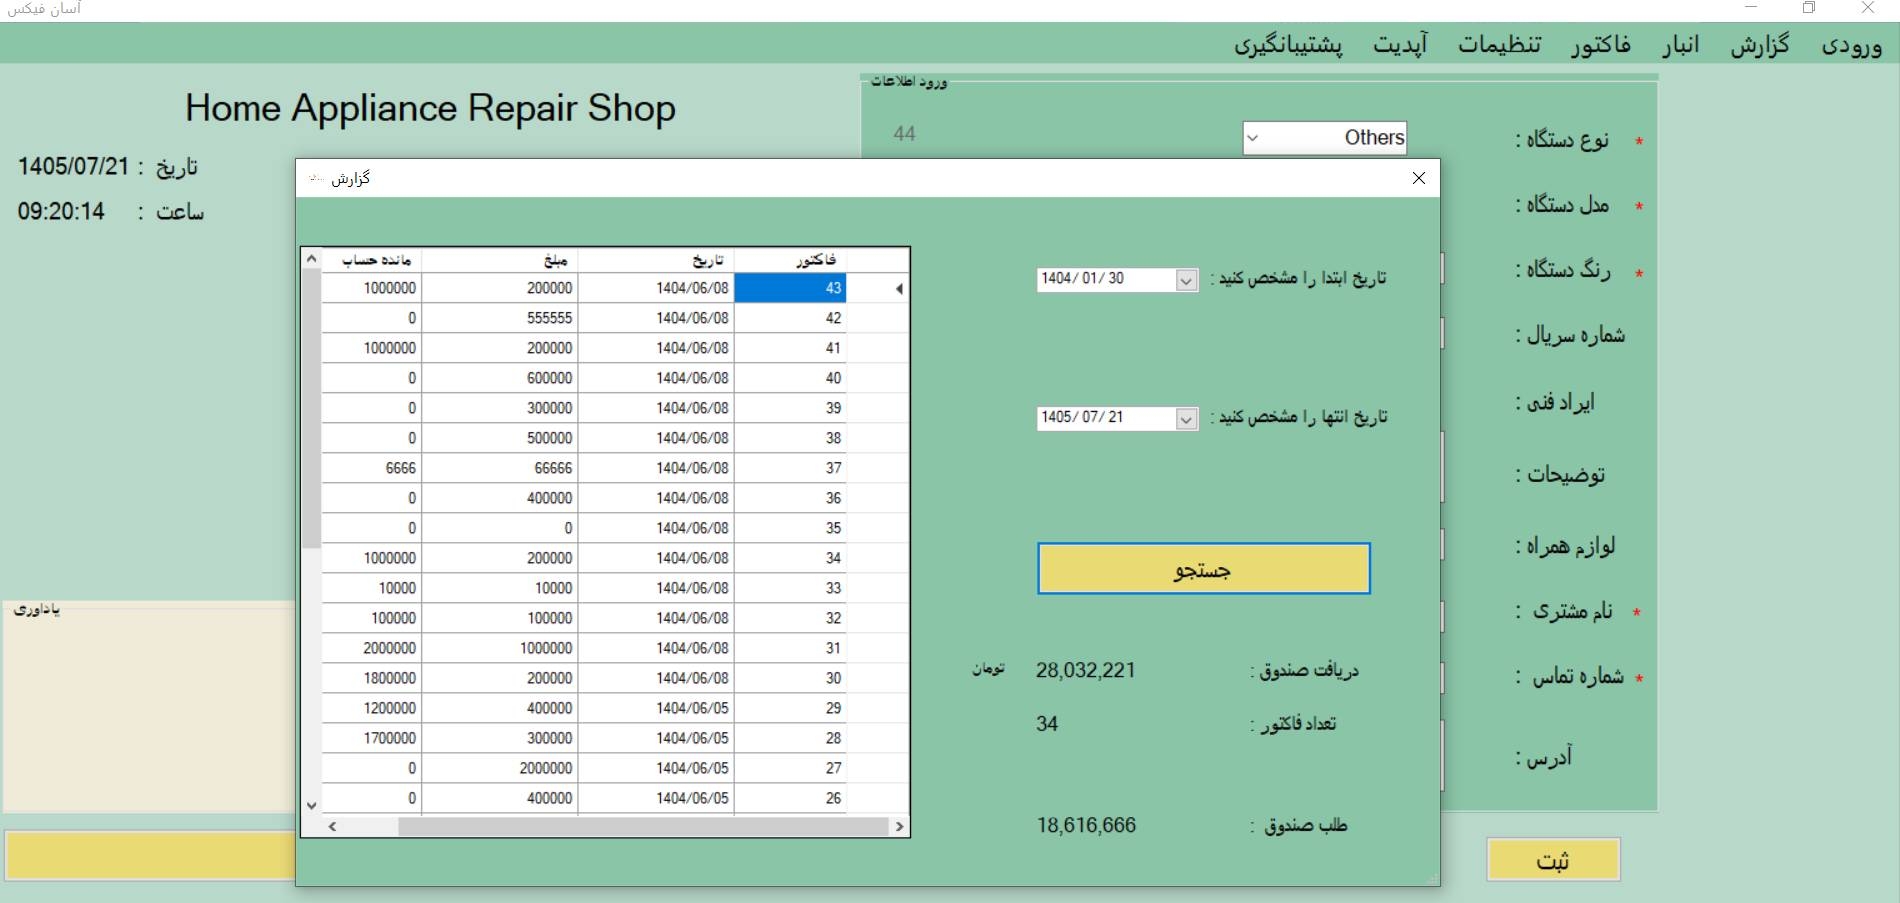Select invoice number 43 cell
The image size is (1900, 903).
[791, 288]
